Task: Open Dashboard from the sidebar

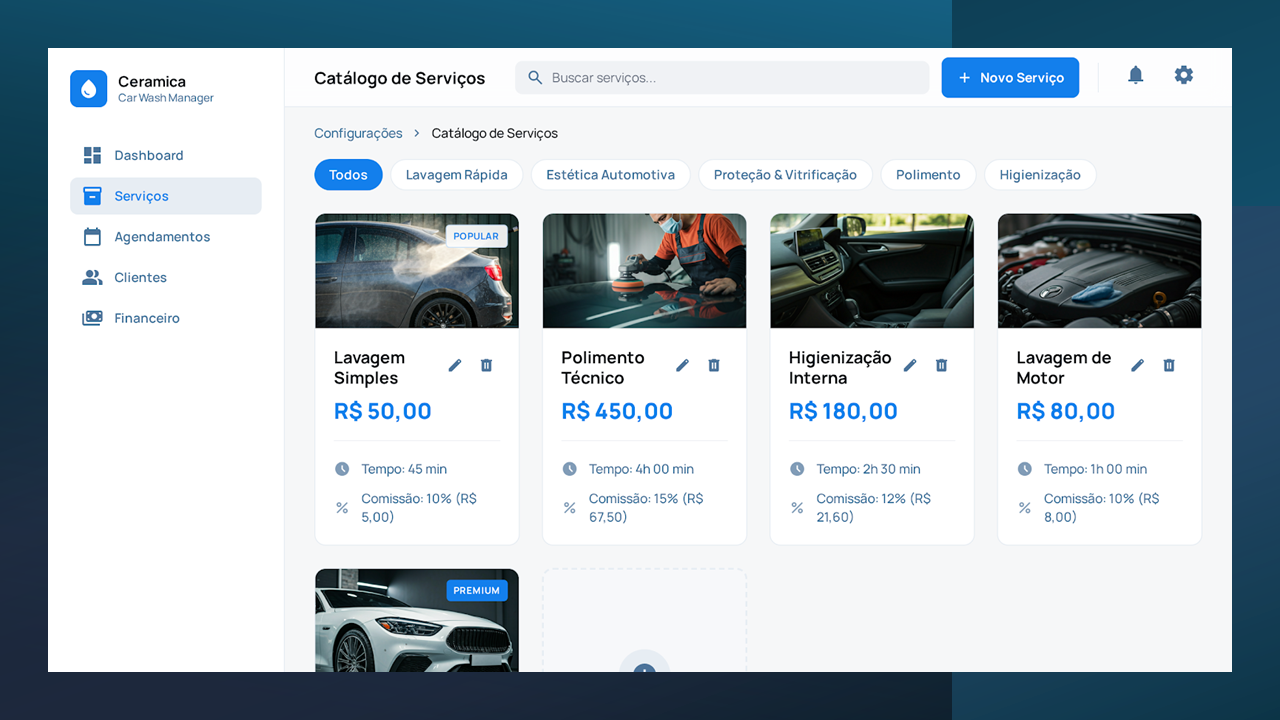Action: [148, 155]
